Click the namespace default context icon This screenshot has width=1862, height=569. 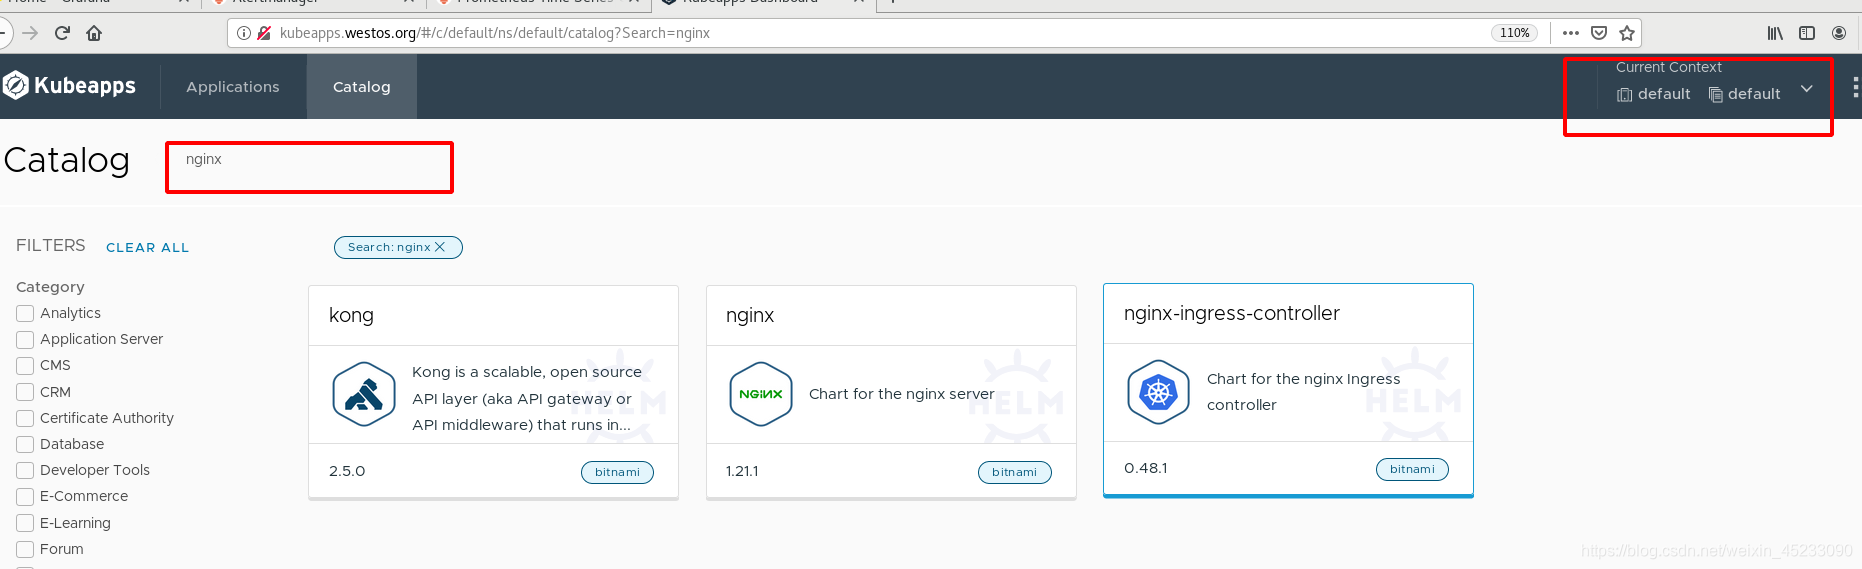1716,95
